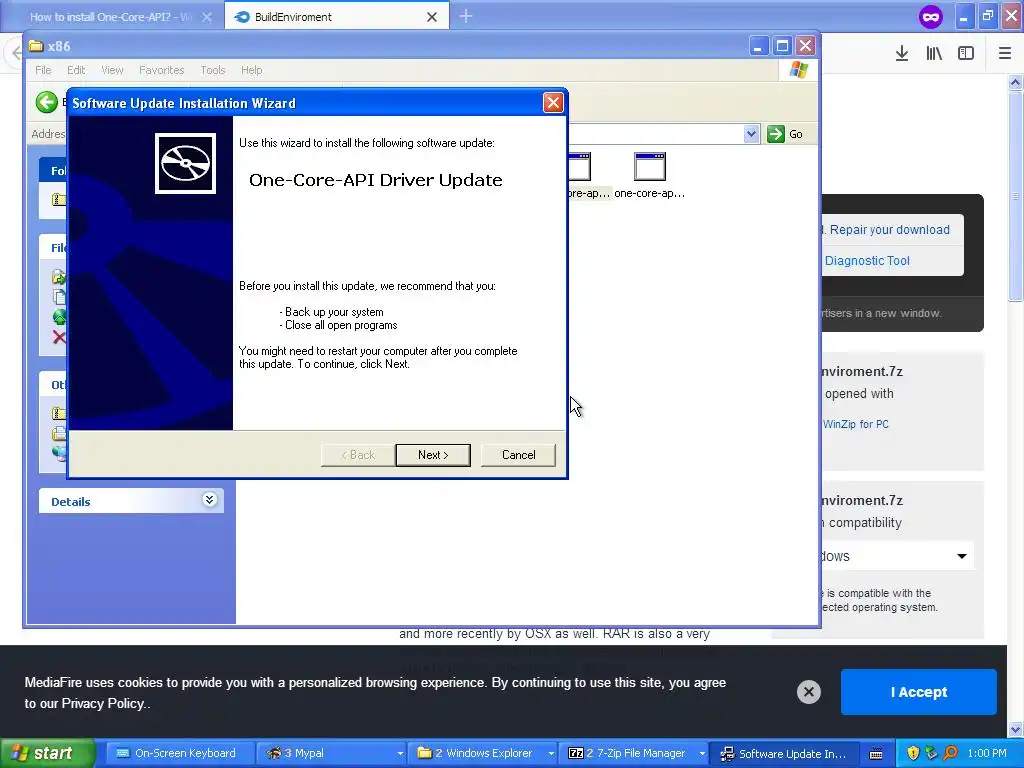Close the BuildEnviroment browser tab

(x=432, y=17)
